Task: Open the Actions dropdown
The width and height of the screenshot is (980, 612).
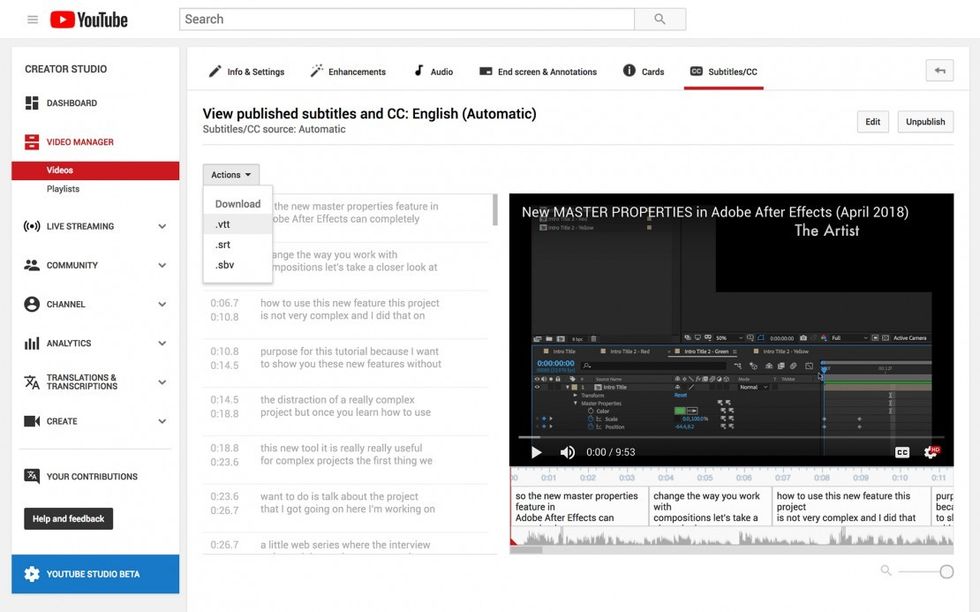Action: (231, 175)
